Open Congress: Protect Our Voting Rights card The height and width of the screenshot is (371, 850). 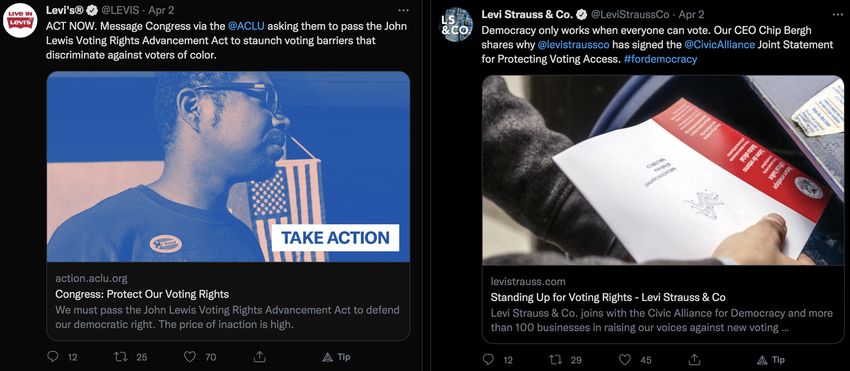[228, 206]
